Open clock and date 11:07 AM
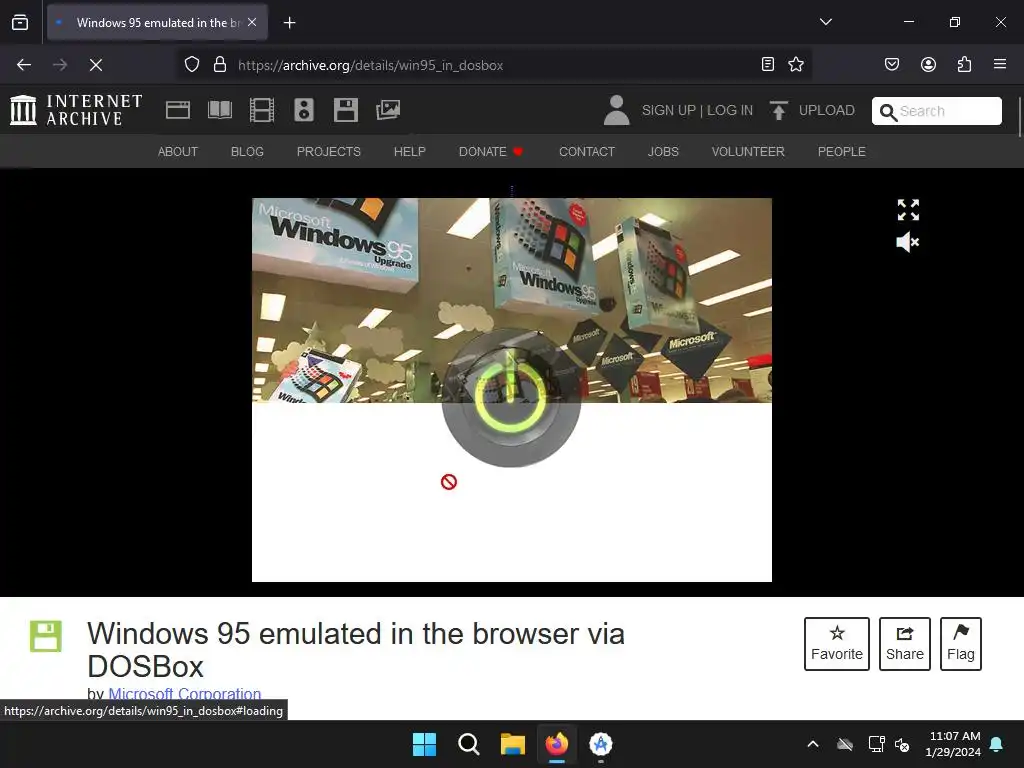This screenshot has width=1024, height=768. (953, 744)
